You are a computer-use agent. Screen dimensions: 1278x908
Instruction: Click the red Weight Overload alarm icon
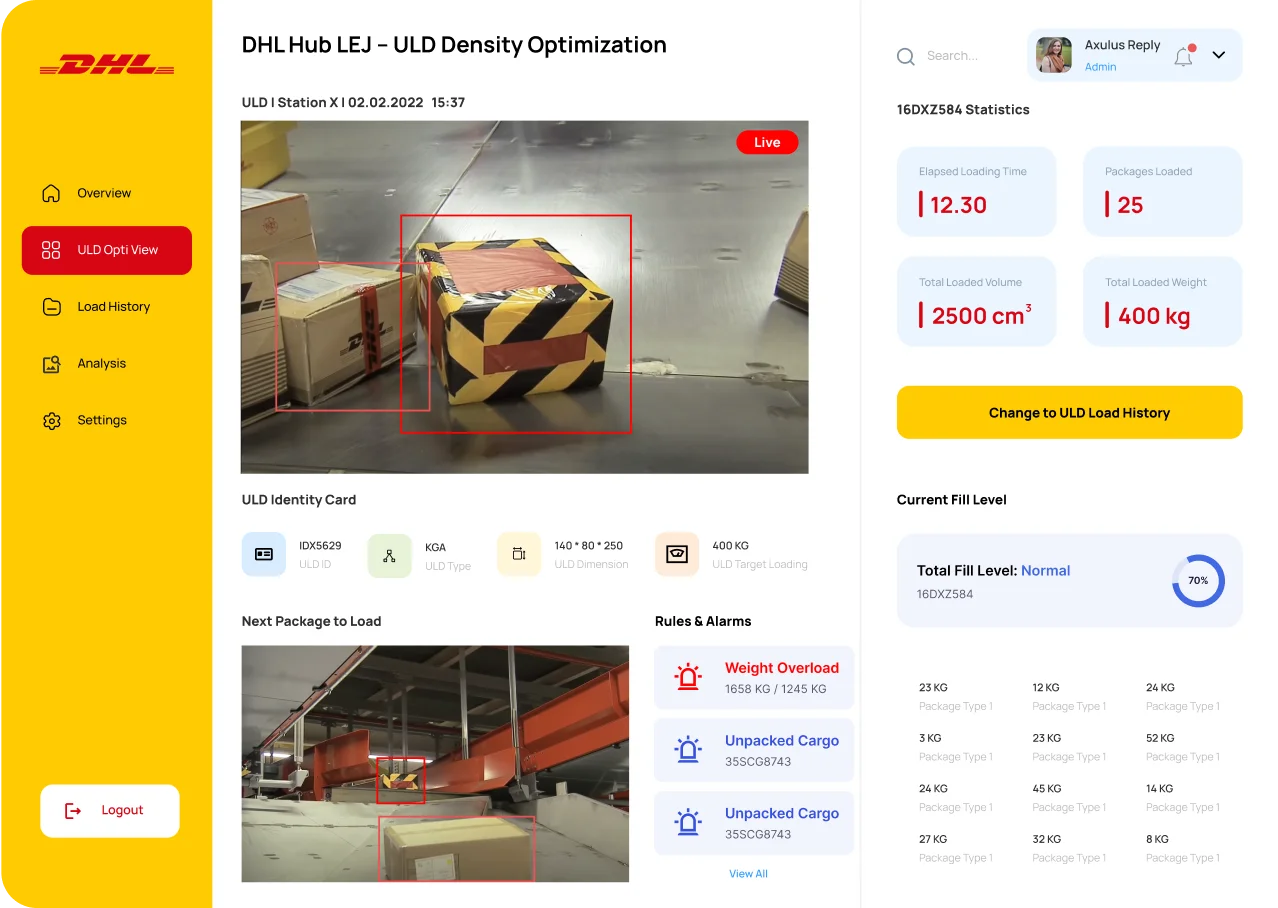[688, 677]
